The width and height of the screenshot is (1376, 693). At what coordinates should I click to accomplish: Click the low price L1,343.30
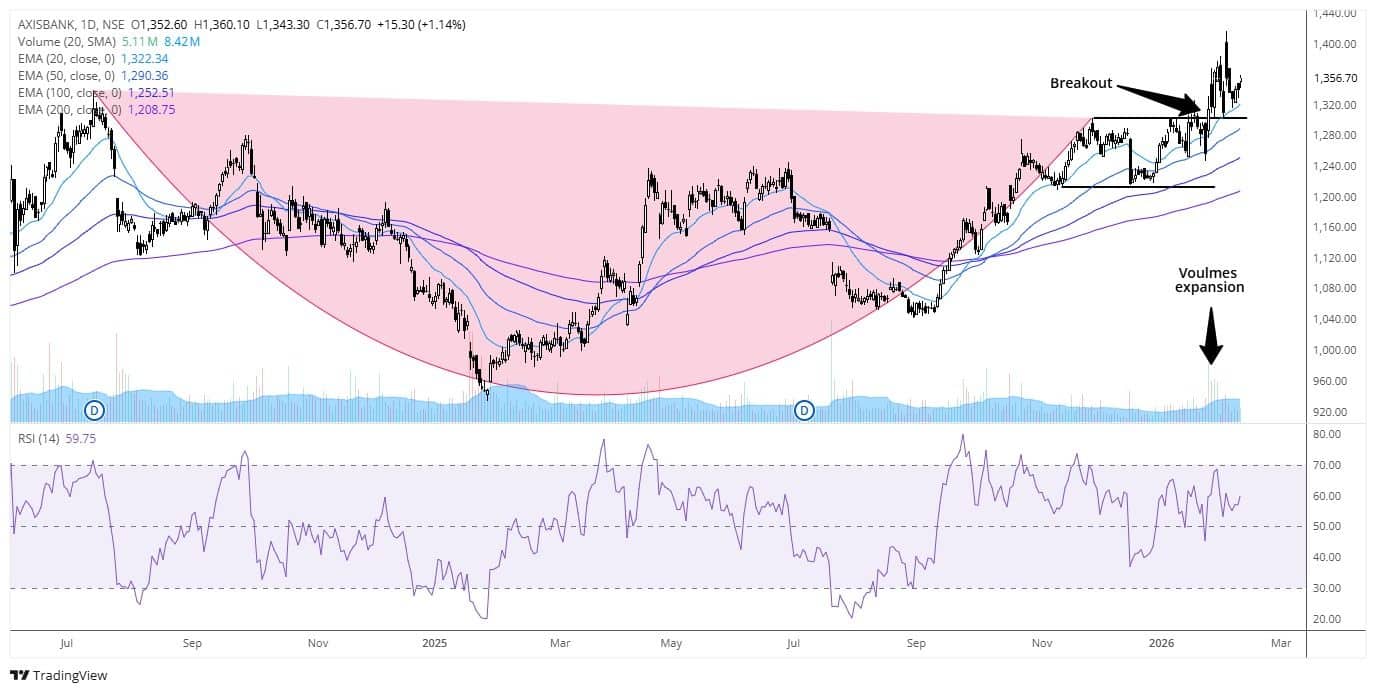pyautogui.click(x=284, y=24)
